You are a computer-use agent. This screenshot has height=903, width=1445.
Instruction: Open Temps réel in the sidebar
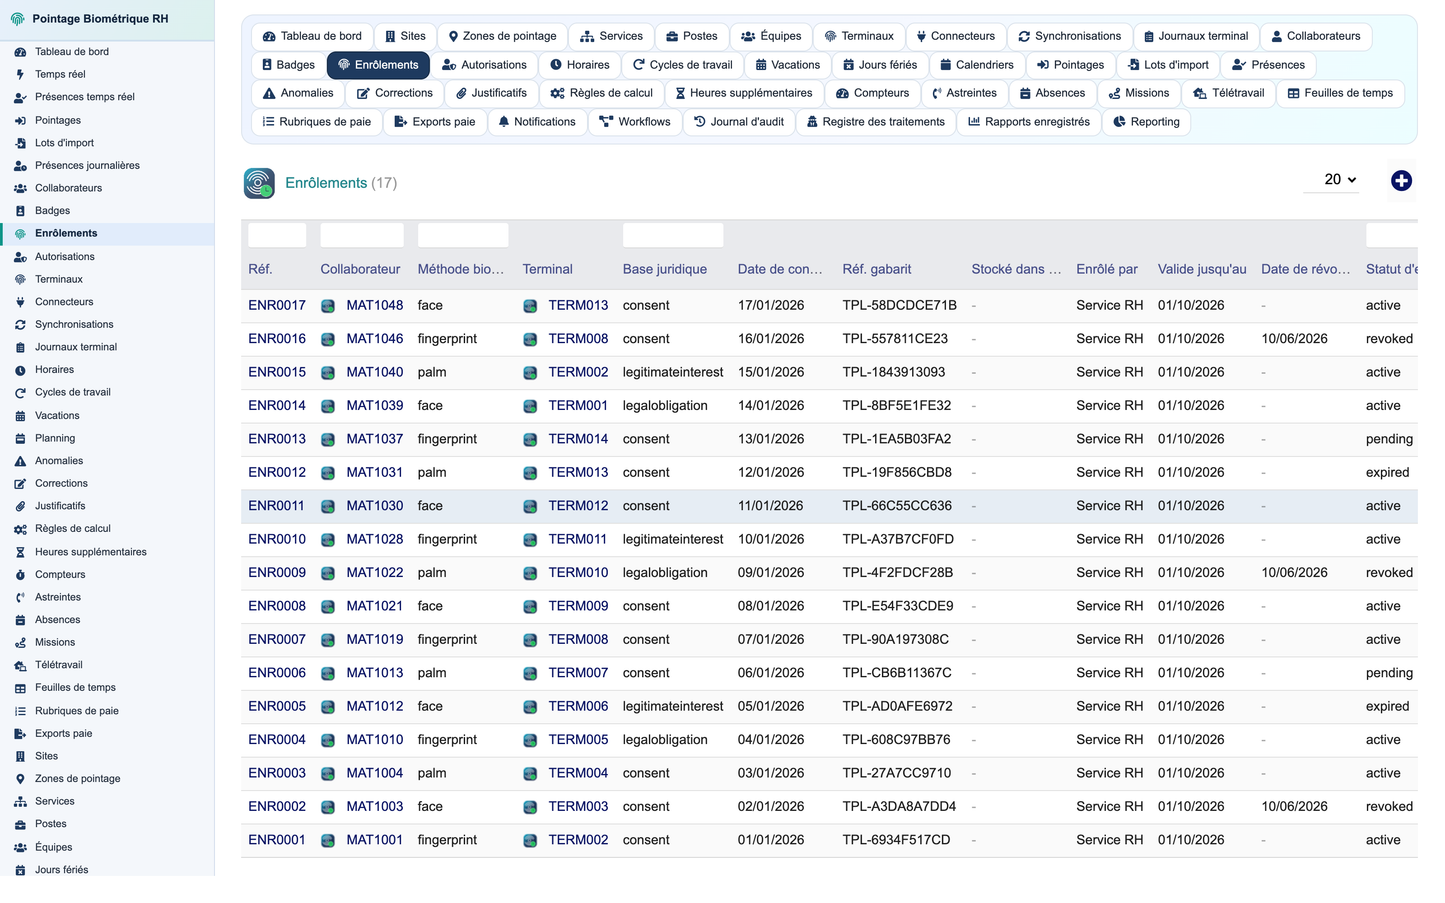tap(60, 74)
